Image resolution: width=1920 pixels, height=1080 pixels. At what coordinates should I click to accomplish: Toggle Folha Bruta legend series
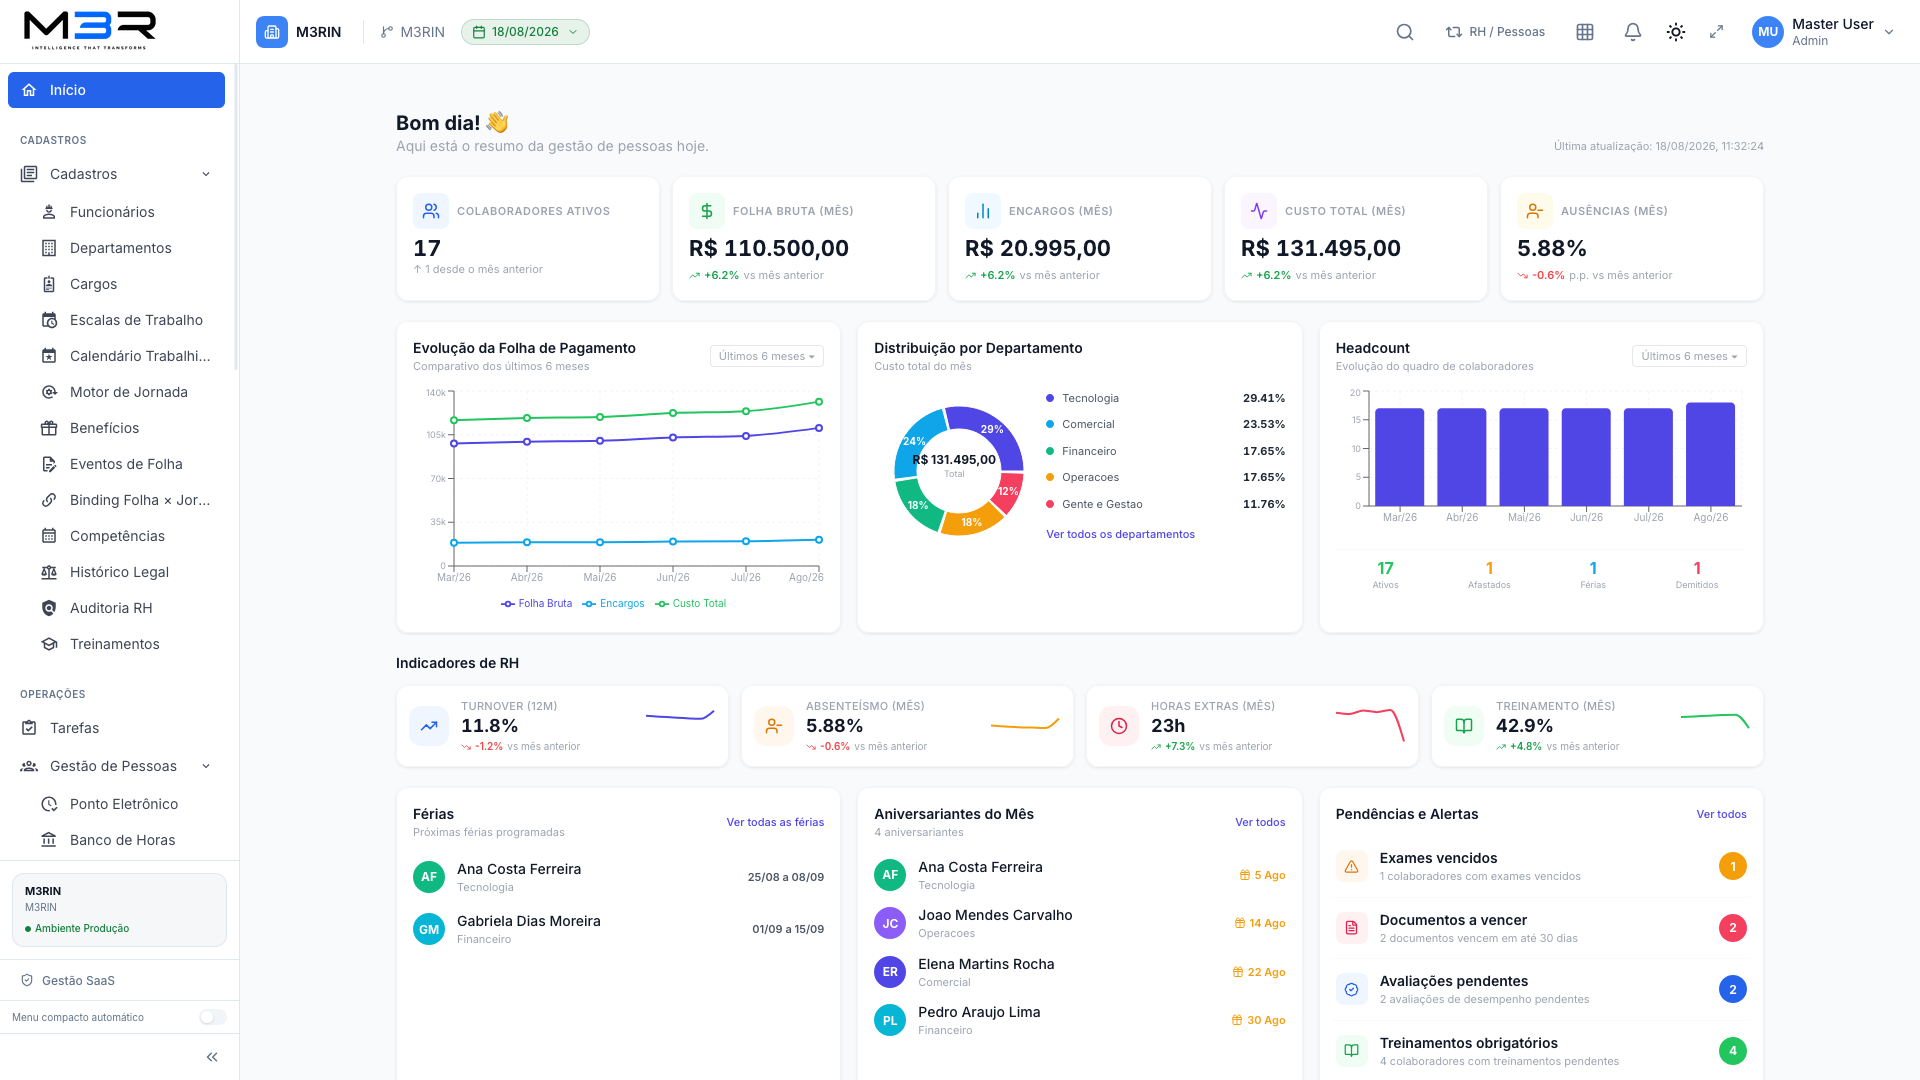pyautogui.click(x=537, y=604)
